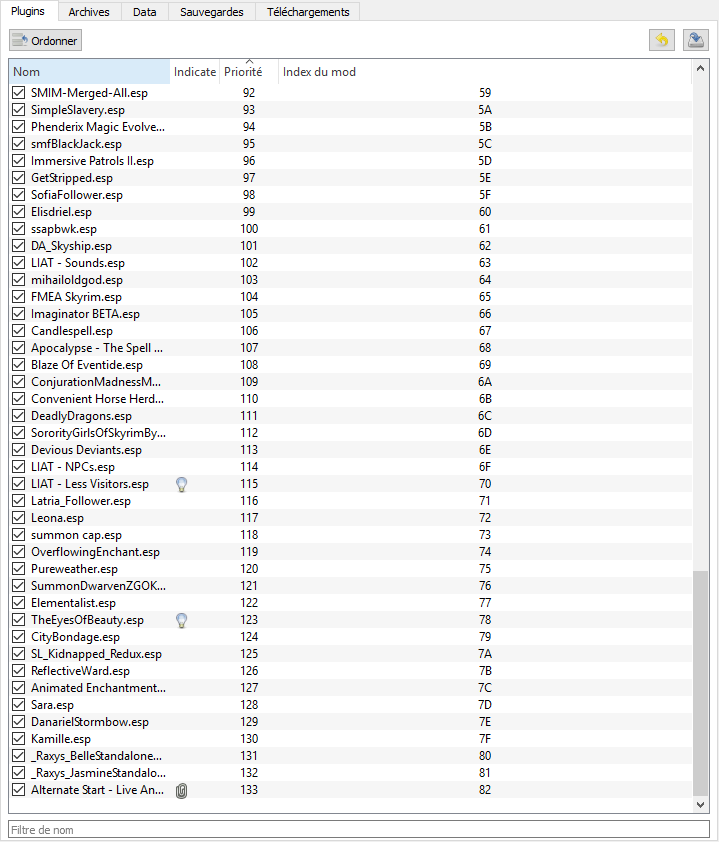Disable Kamille.esp plugin checkbox
Image resolution: width=719 pixels, height=842 pixels.
[x=19, y=739]
